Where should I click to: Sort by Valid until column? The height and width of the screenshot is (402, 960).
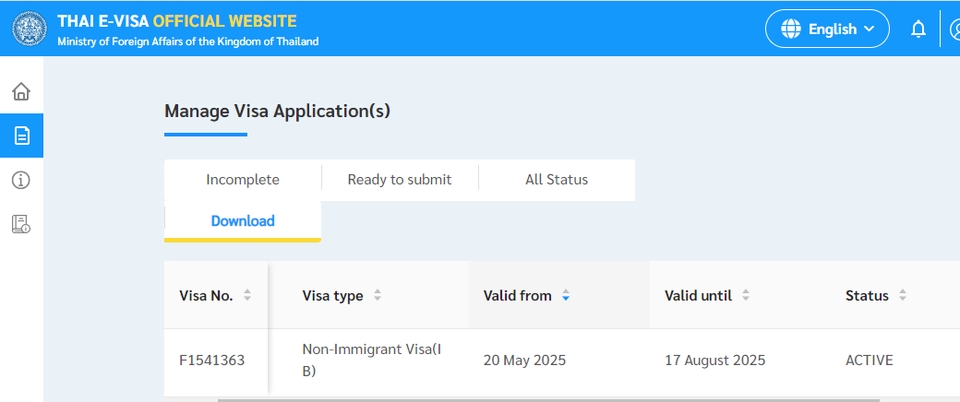pyautogui.click(x=745, y=296)
